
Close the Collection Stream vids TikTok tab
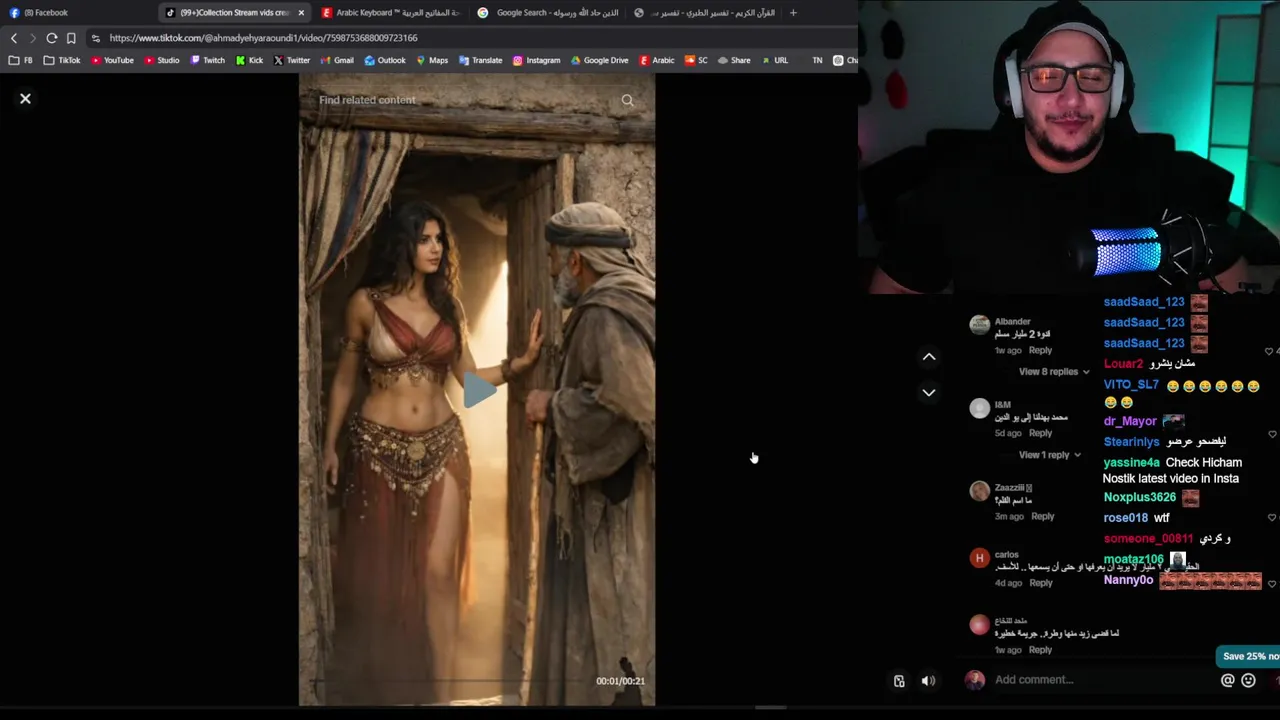[301, 13]
